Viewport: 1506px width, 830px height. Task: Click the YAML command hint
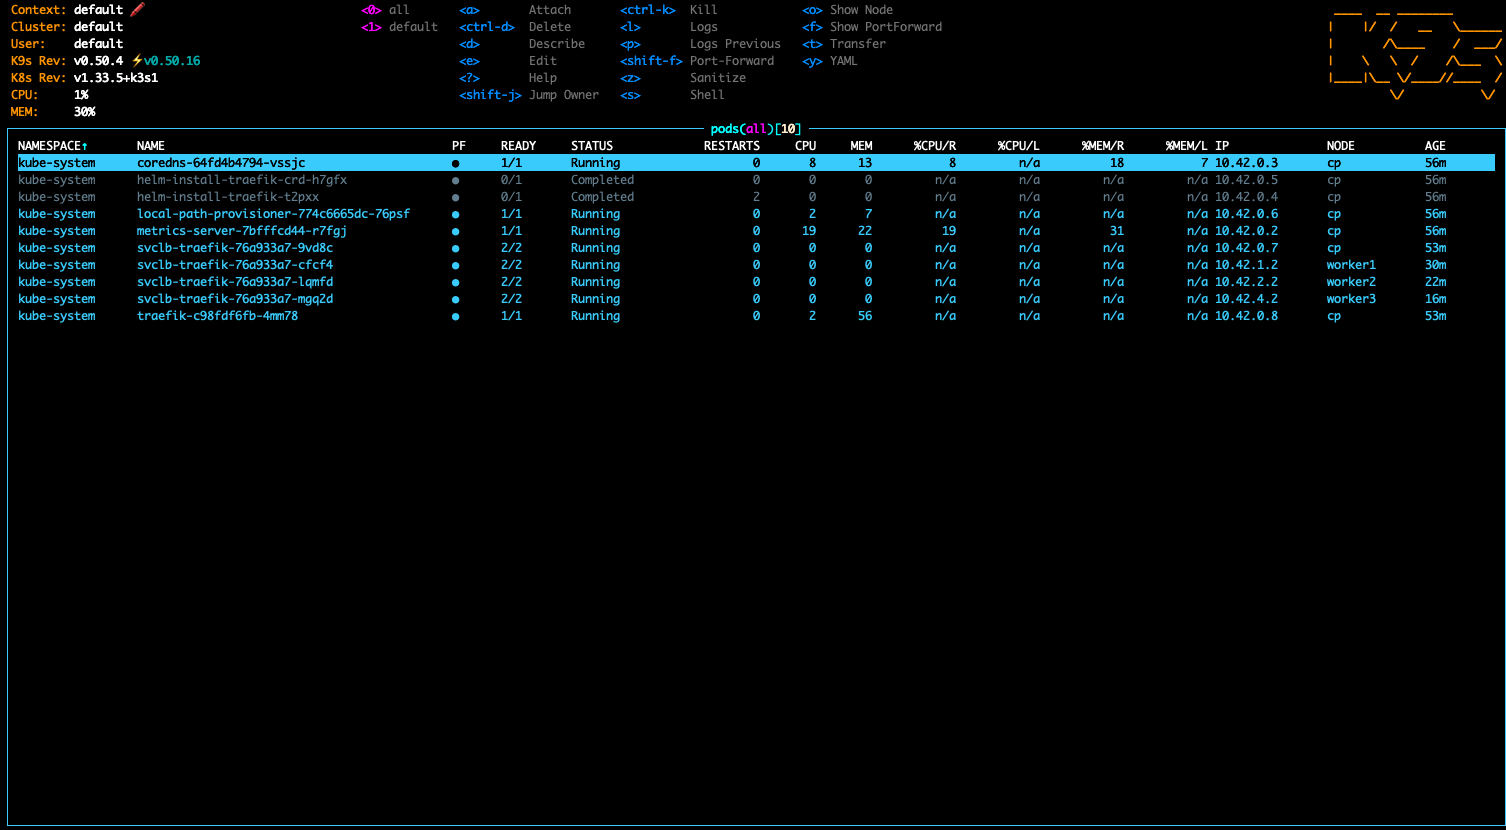[843, 61]
